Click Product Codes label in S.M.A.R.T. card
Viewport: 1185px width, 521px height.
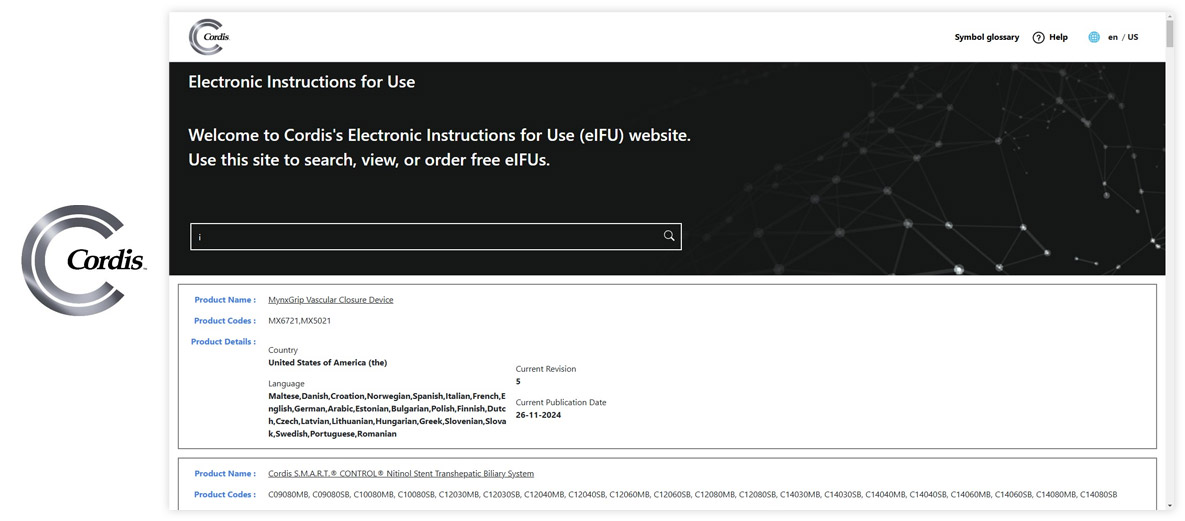pyautogui.click(x=224, y=495)
